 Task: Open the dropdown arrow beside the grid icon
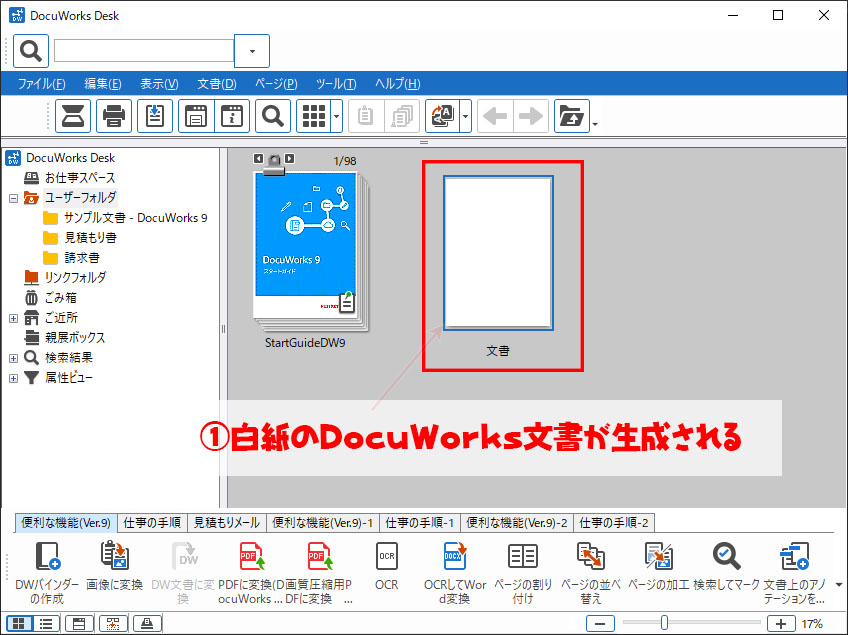(336, 116)
